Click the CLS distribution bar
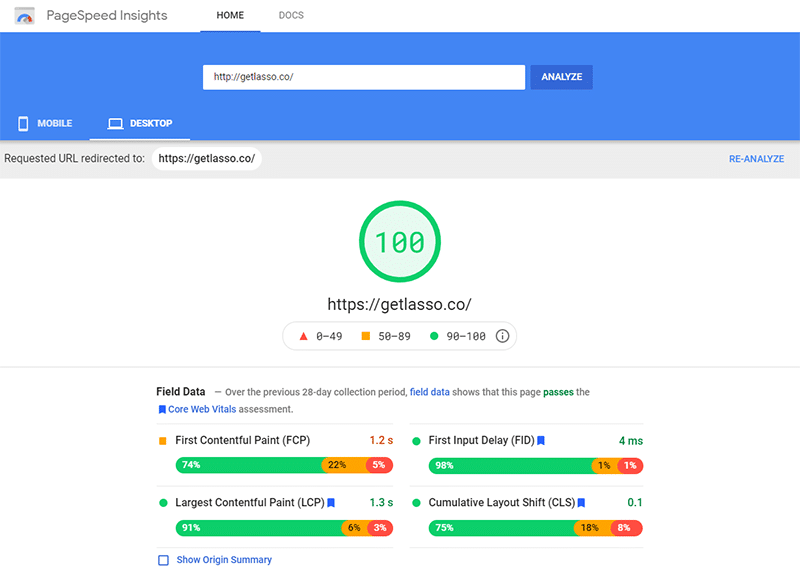This screenshot has width=800, height=587. coord(536,528)
